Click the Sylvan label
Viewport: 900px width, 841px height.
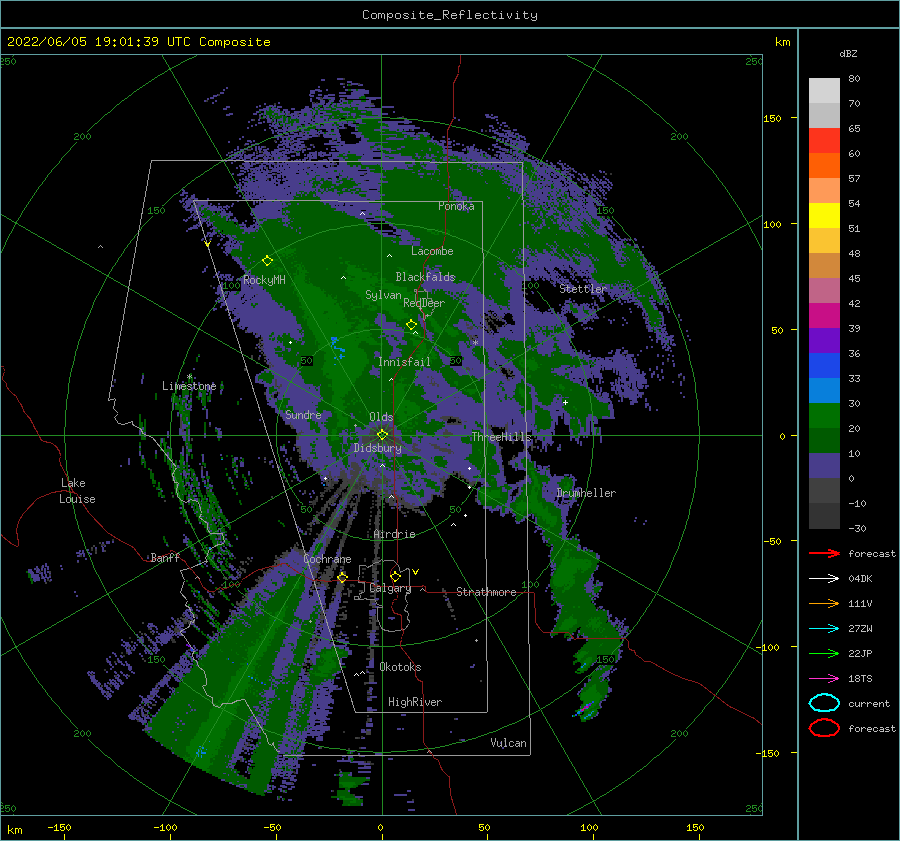(383, 295)
